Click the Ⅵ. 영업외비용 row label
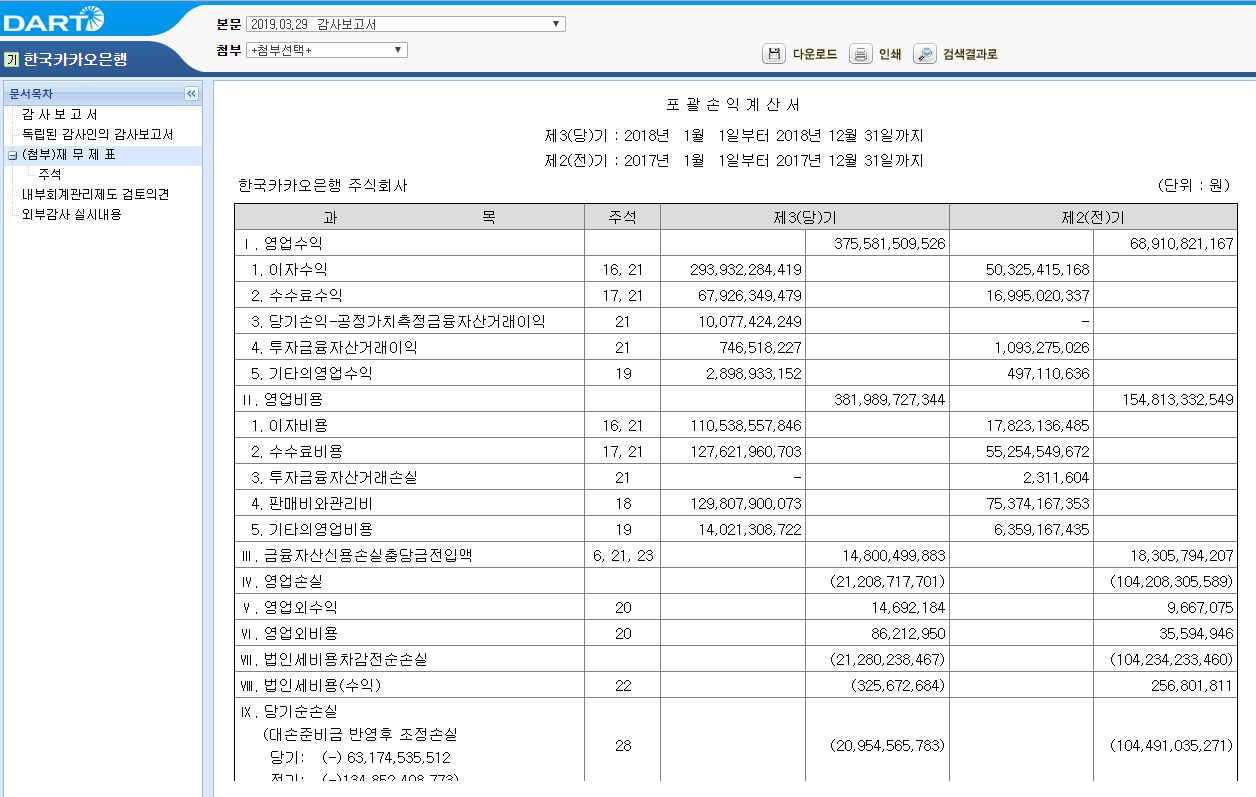Screen dimensions: 1256x797 tap(288, 634)
